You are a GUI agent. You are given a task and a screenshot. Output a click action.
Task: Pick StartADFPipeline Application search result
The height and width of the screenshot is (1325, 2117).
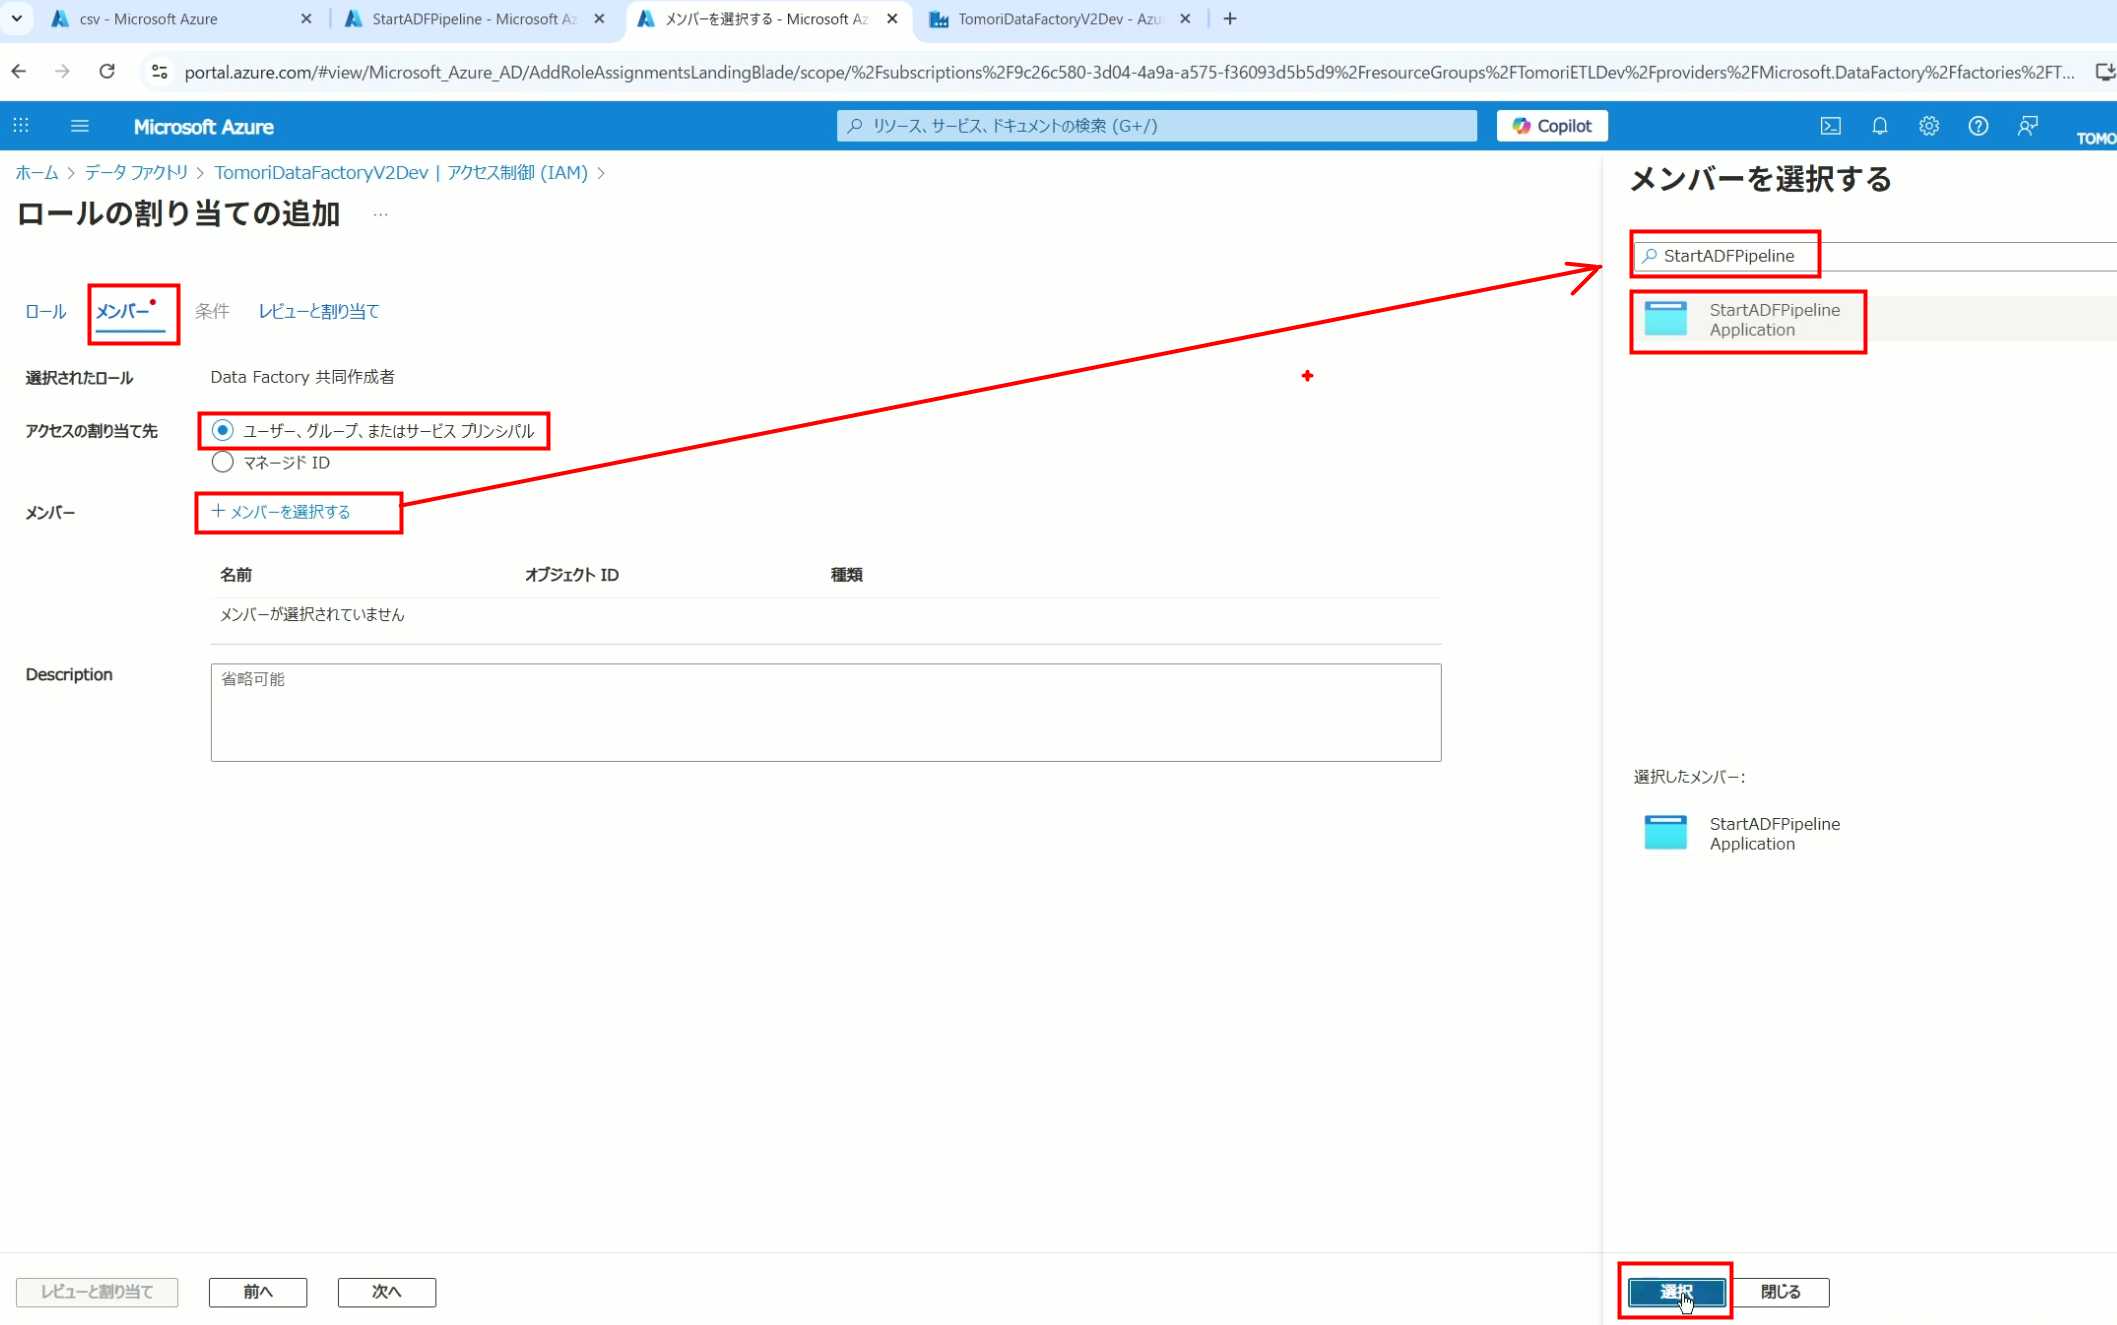pos(1773,320)
